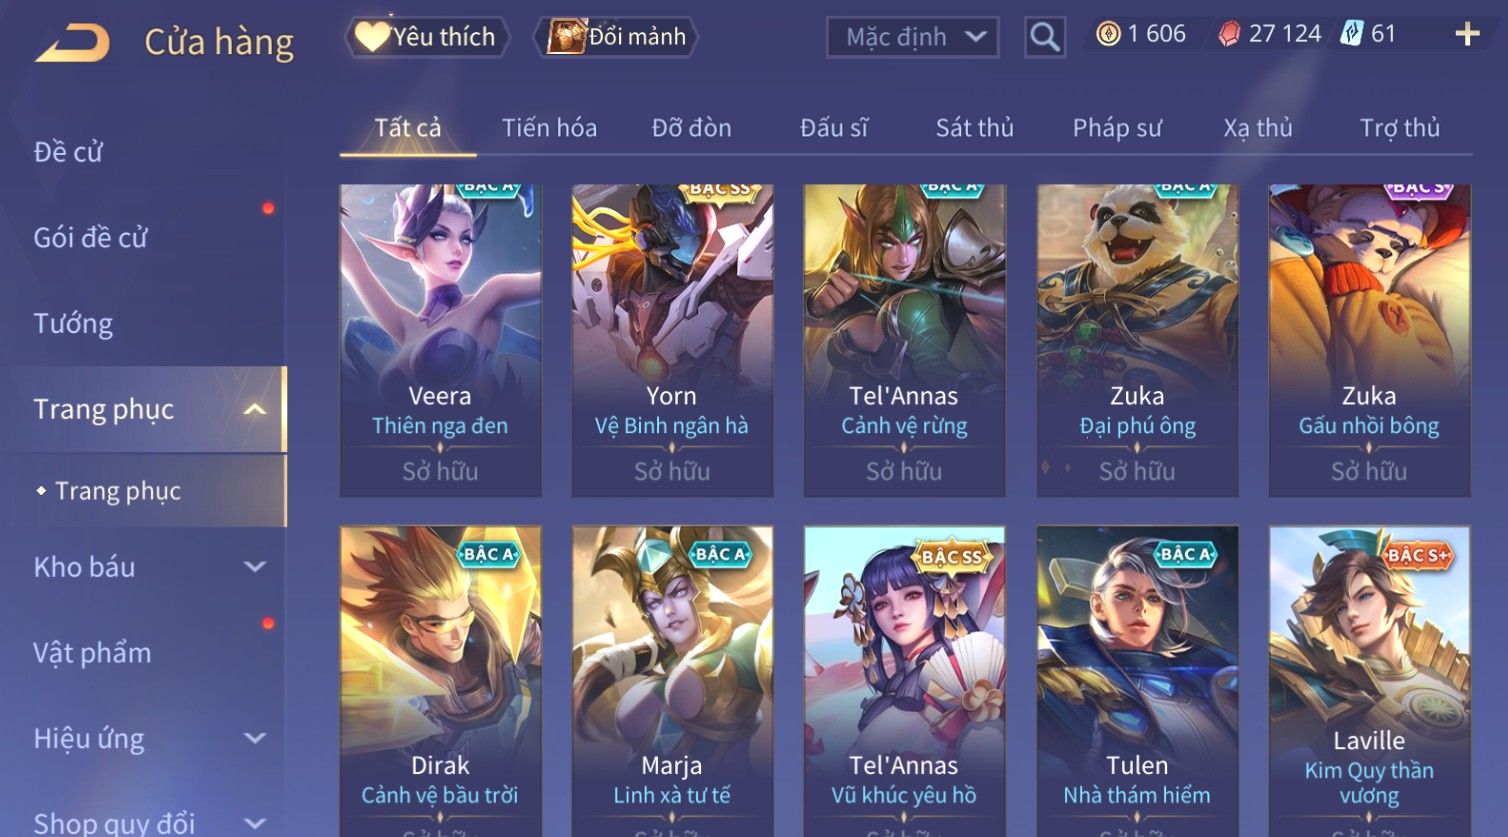
Task: Expand the Hiệu ứng sidebar section
Action: pyautogui.click(x=255, y=738)
